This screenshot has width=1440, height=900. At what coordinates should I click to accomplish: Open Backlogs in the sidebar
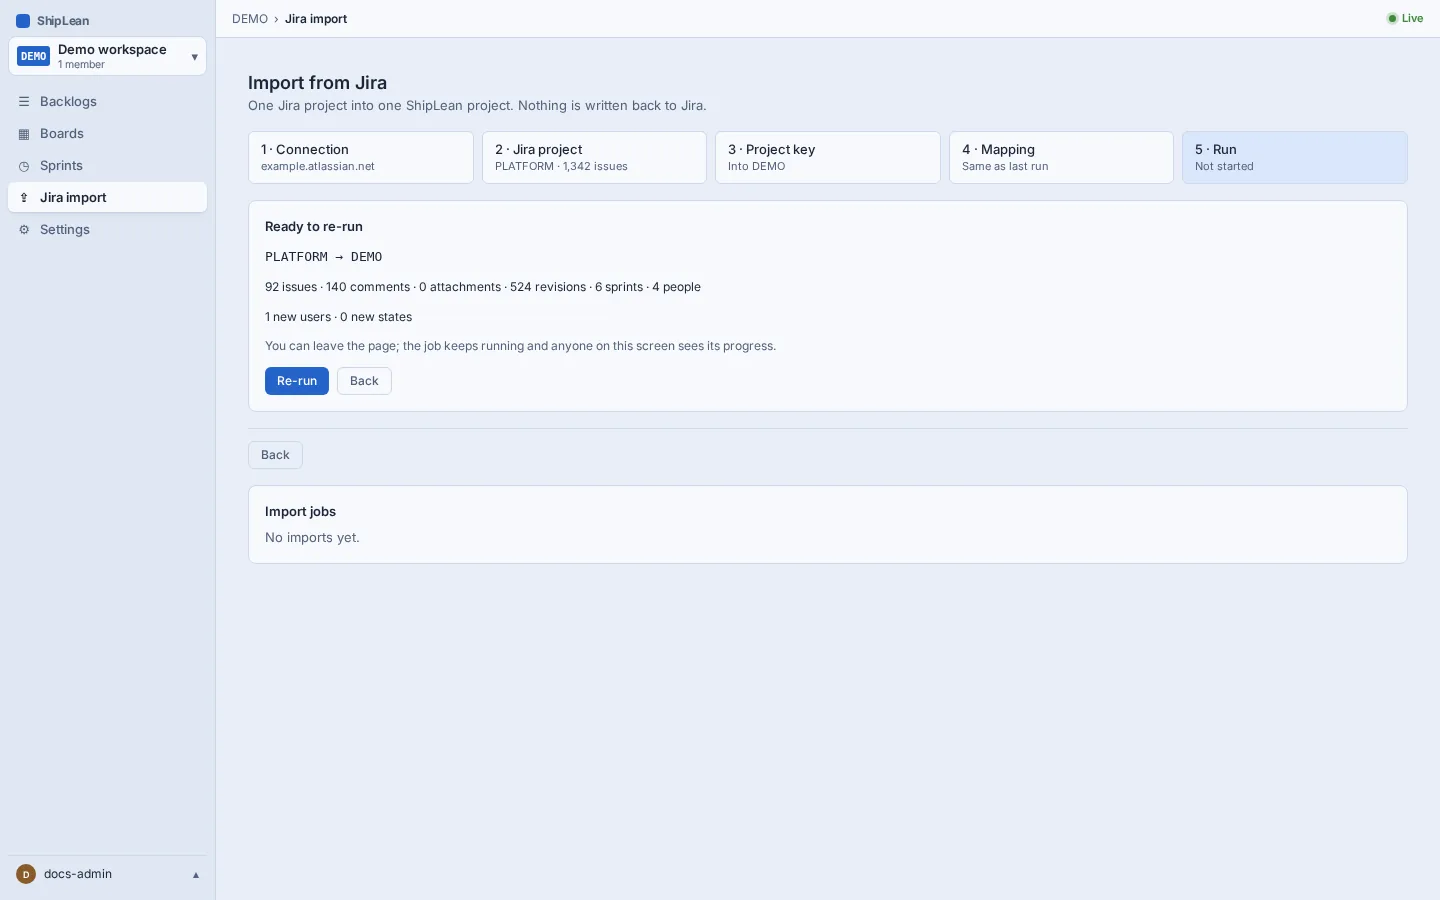(x=107, y=102)
